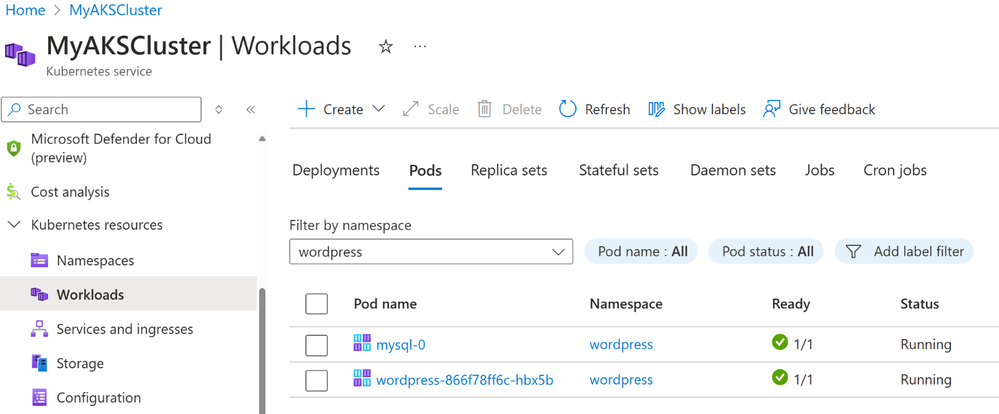The height and width of the screenshot is (414, 999).
Task: Click the Configuration icon in sidebar
Action: pos(40,398)
